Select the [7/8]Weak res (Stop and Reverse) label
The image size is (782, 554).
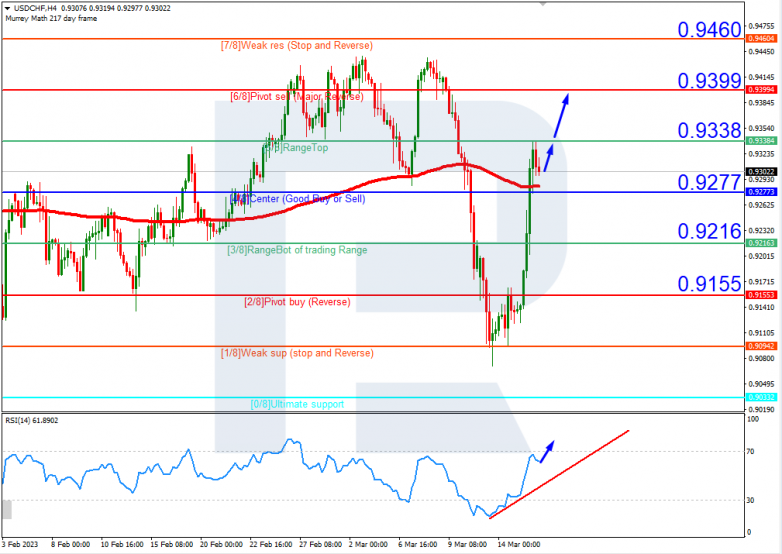point(297,45)
